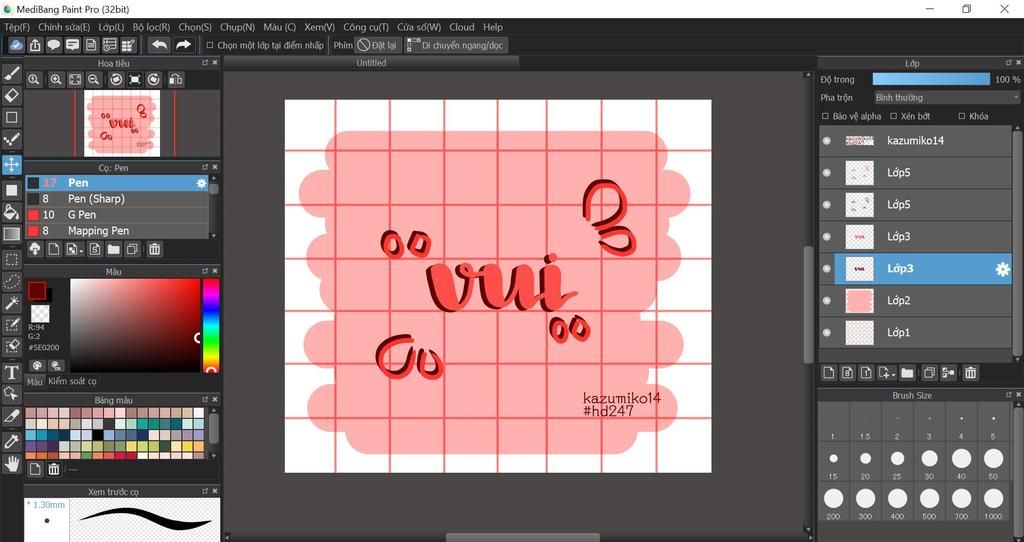
Task: Click the Undo arrow in toolbar
Action: pos(159,45)
